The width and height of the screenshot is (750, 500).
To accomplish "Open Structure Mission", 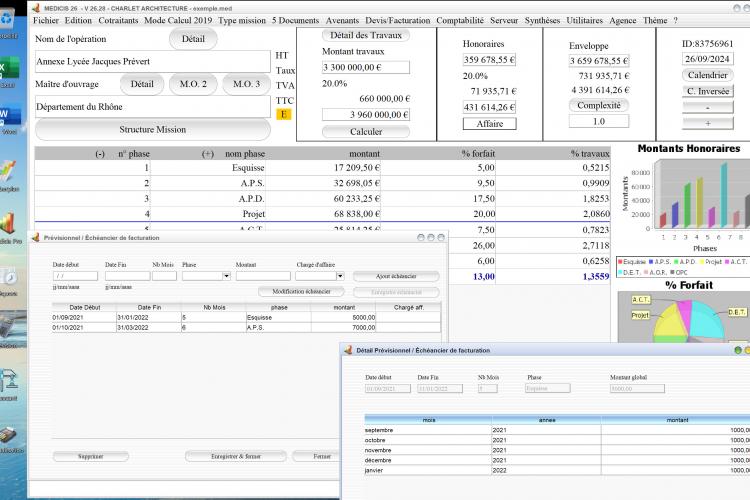I will [x=153, y=130].
